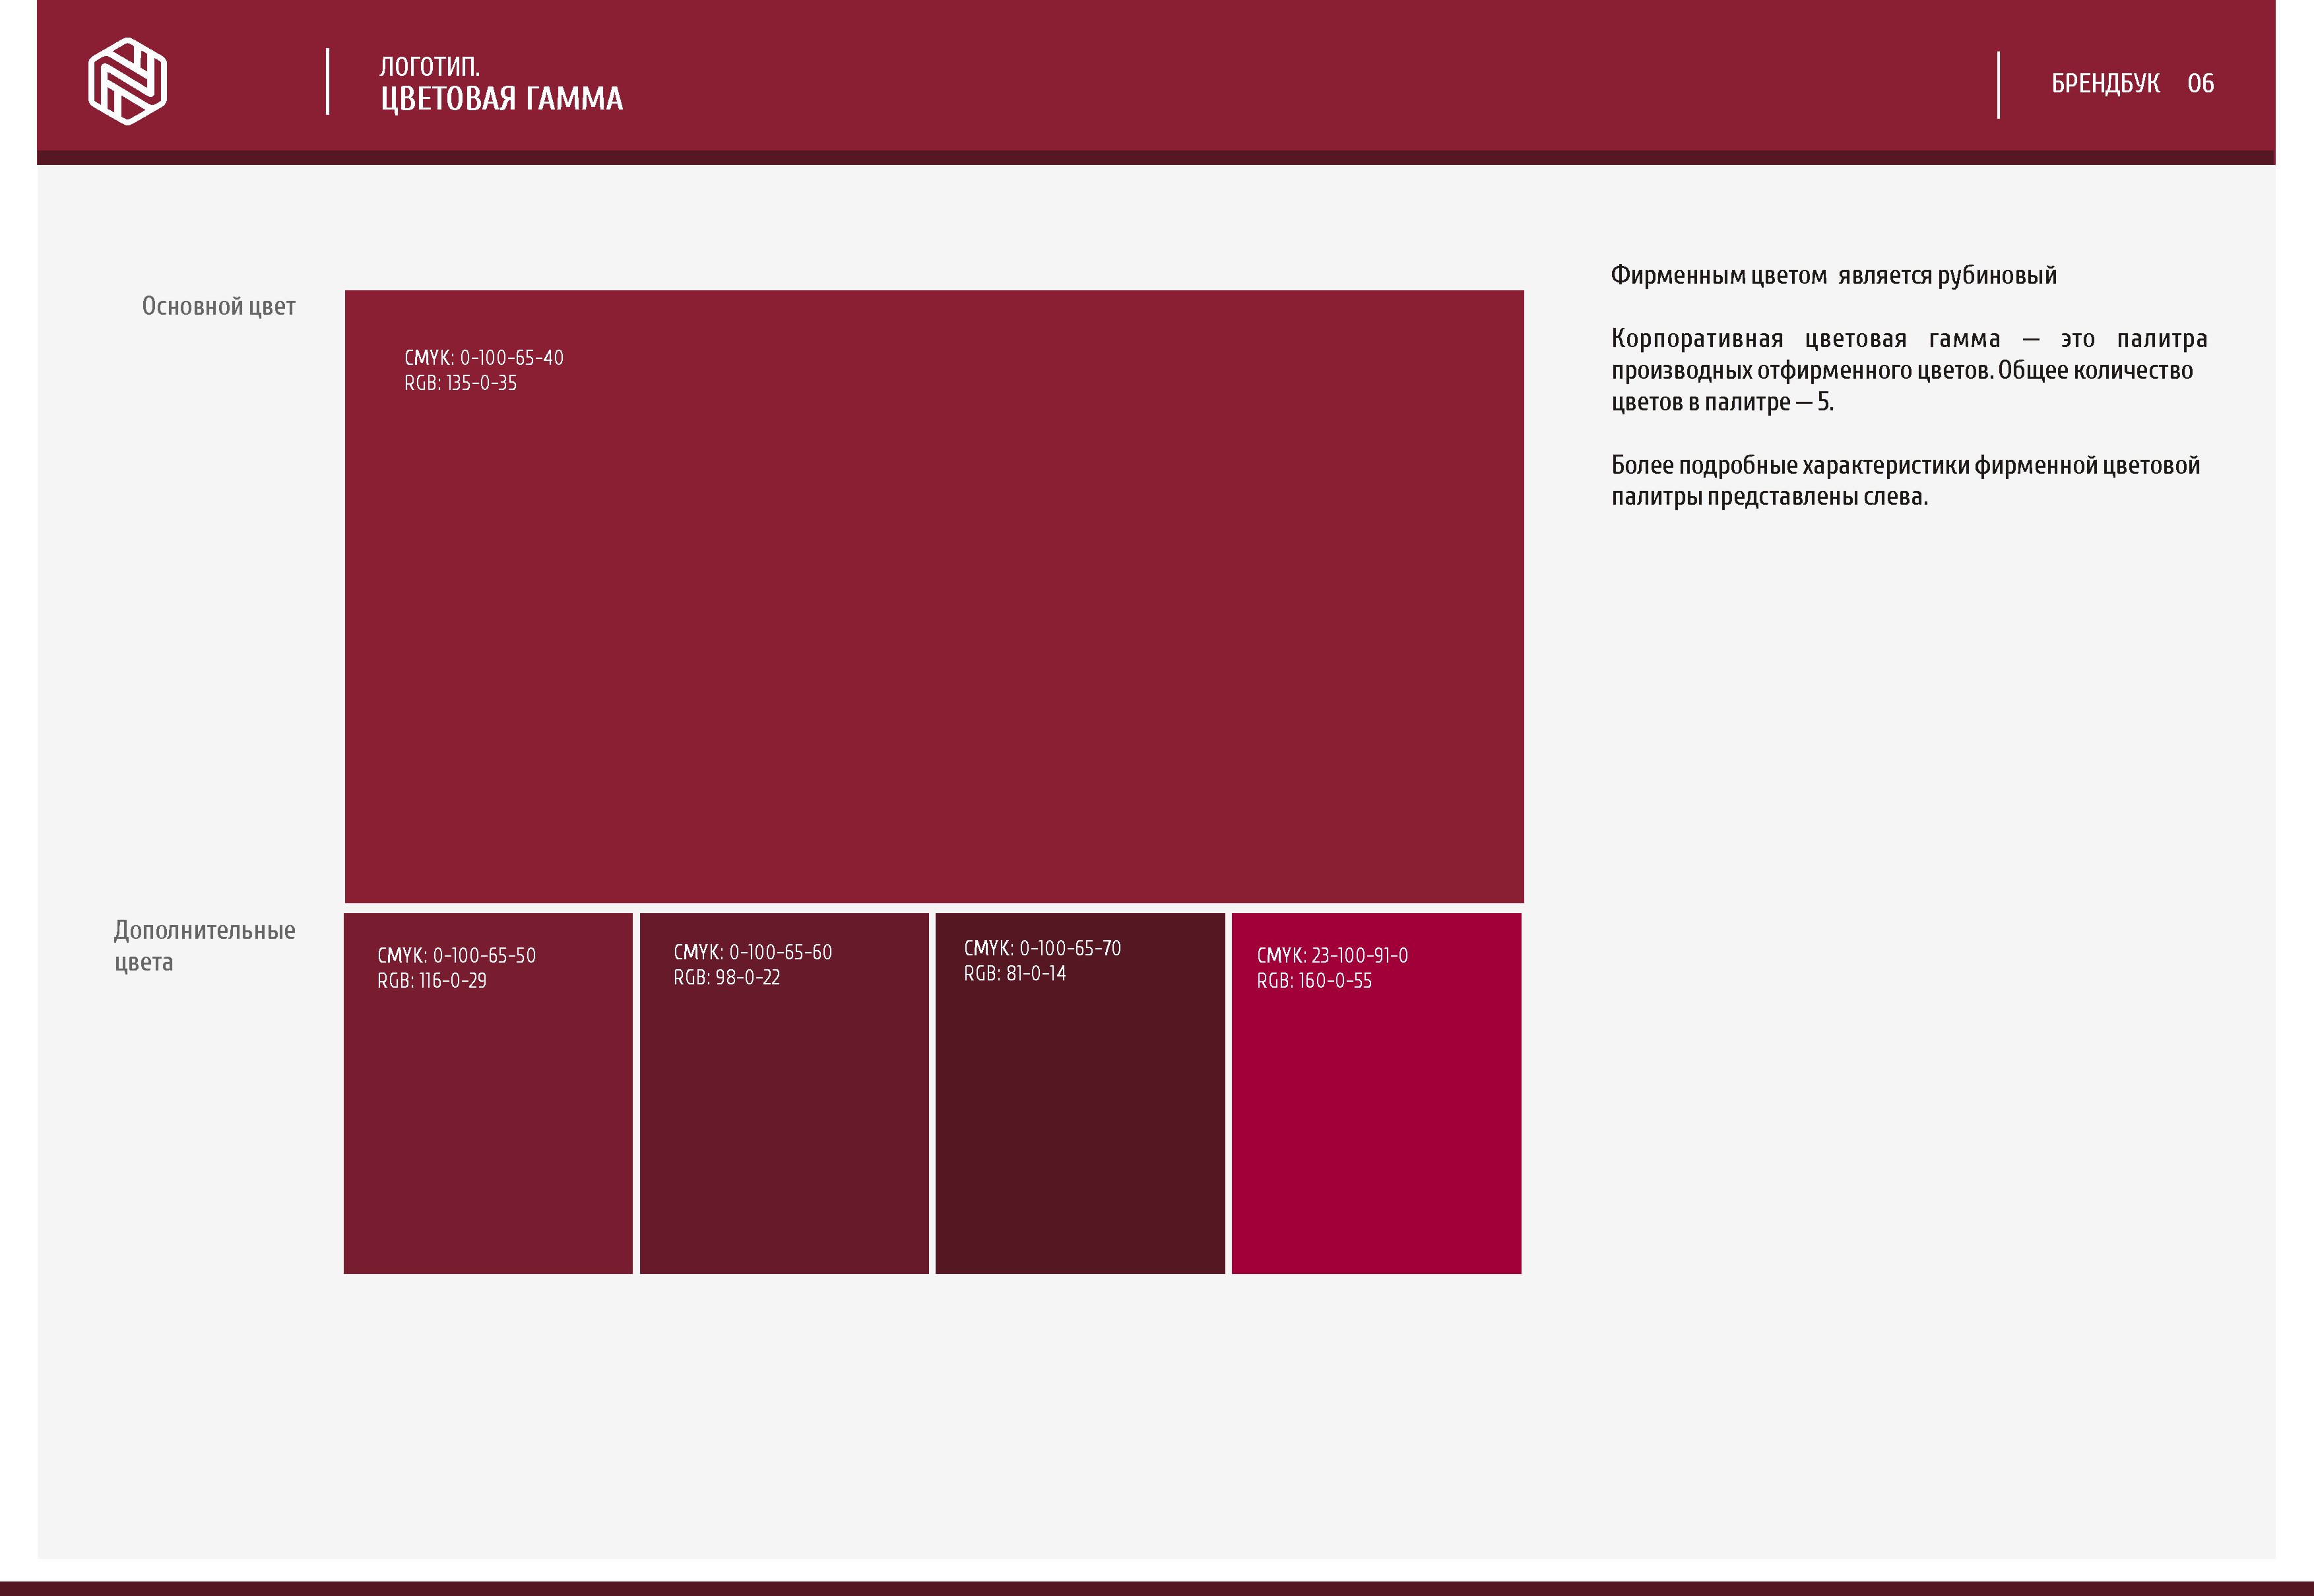
Task: Select the main ruby swatch RGB 135-0-35
Action: point(934,596)
